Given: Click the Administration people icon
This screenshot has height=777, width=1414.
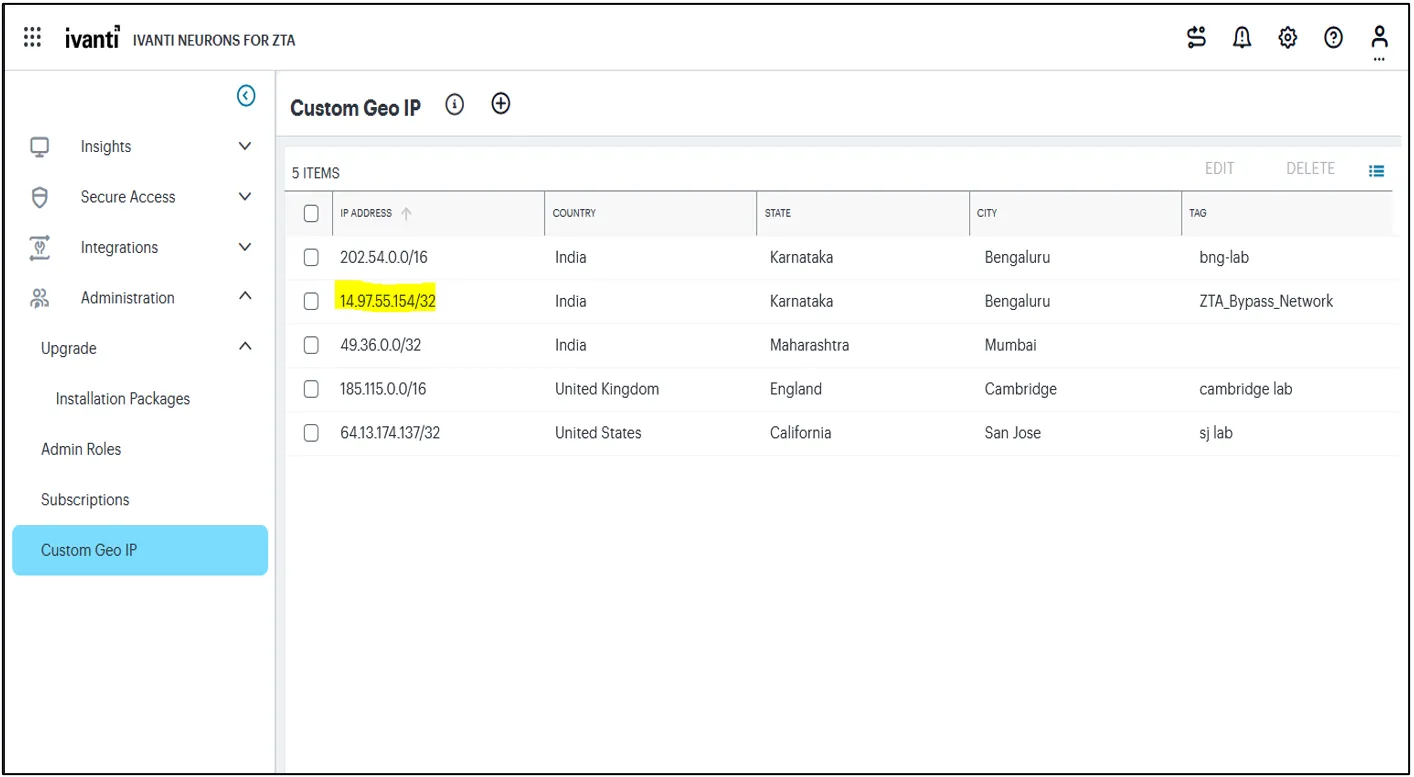Looking at the screenshot, I should (x=40, y=298).
